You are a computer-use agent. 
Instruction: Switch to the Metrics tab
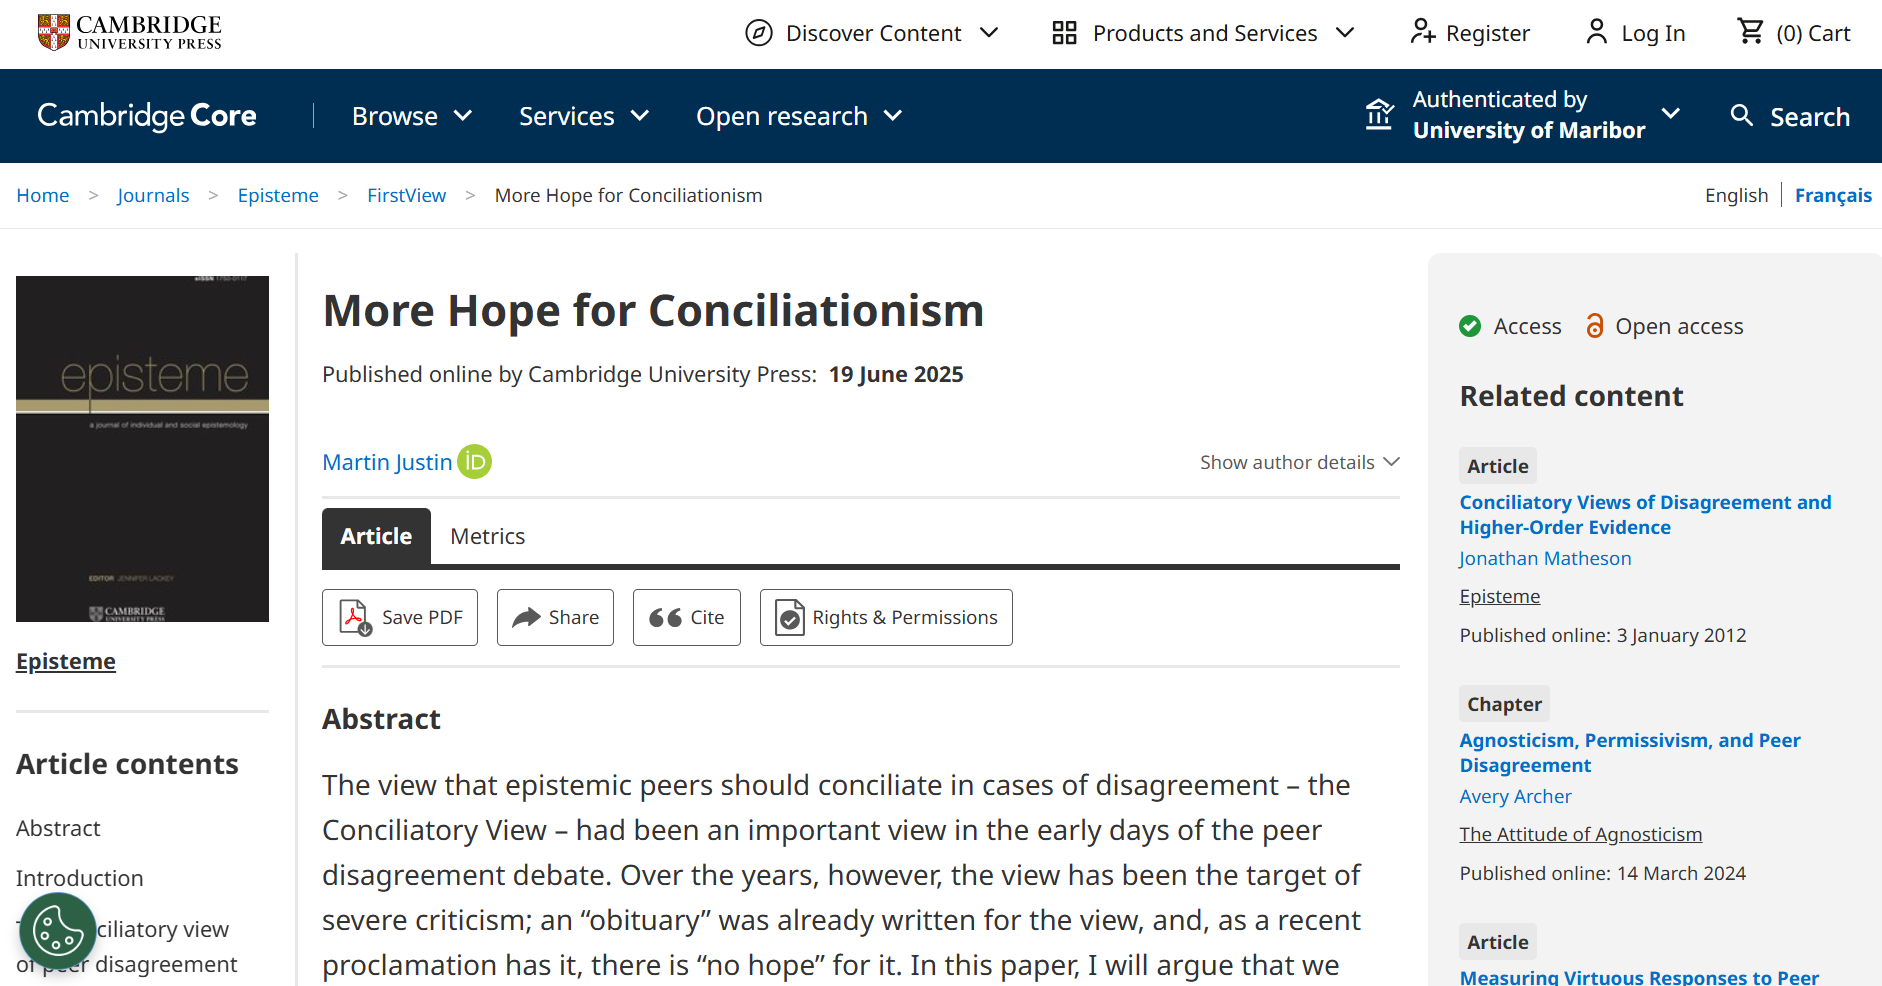(x=487, y=536)
